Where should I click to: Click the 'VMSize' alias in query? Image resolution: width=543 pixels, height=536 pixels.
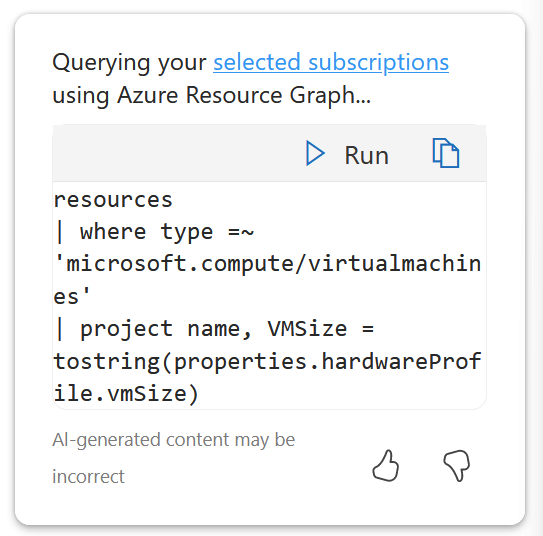pyautogui.click(x=307, y=329)
